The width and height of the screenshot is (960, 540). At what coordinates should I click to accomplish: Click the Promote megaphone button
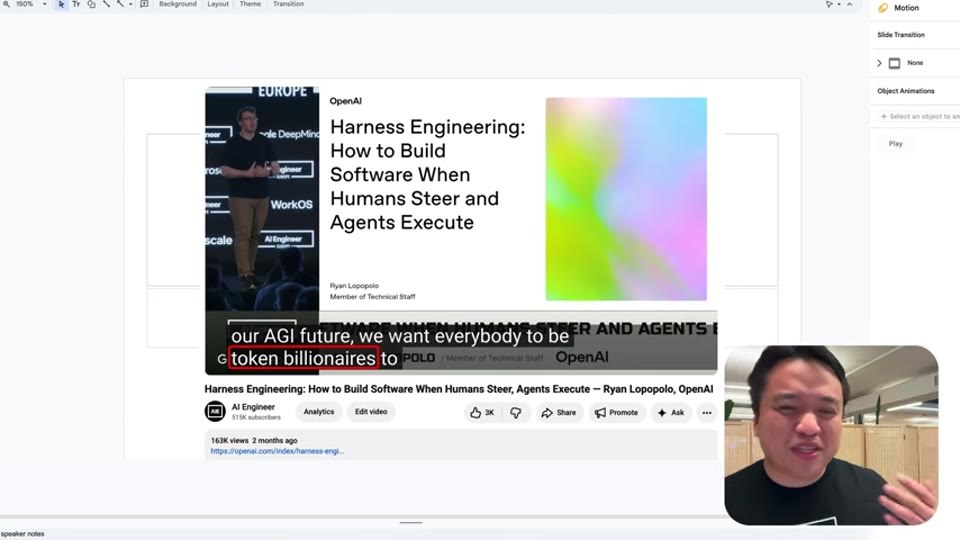[x=617, y=413]
